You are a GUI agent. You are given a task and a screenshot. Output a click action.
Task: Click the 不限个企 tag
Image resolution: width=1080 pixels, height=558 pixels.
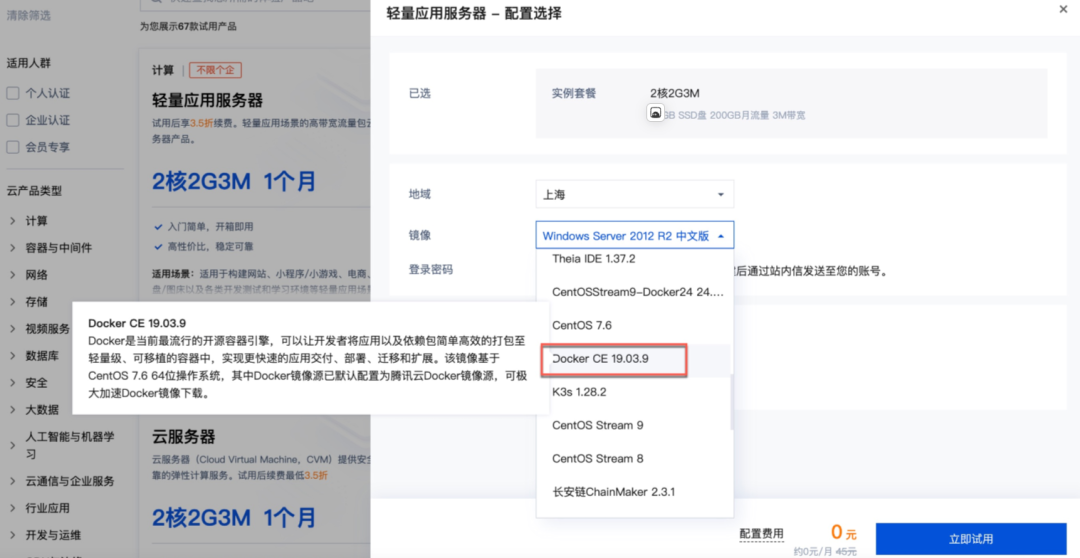coord(216,70)
